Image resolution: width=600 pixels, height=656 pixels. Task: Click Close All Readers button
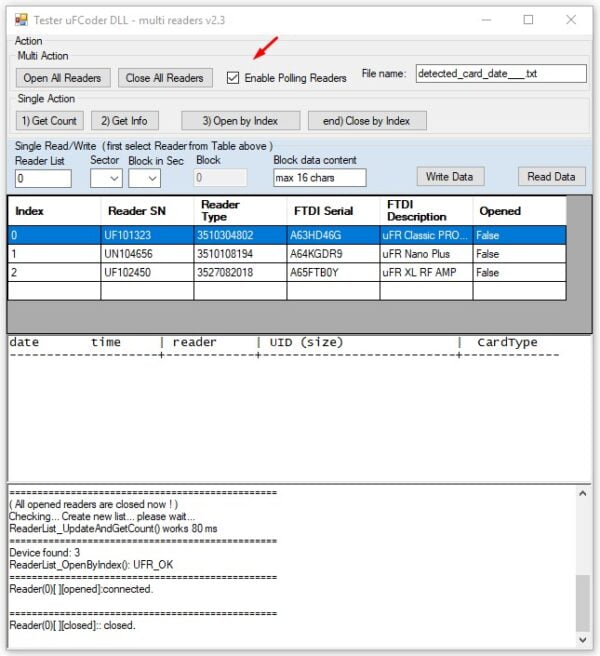165,78
